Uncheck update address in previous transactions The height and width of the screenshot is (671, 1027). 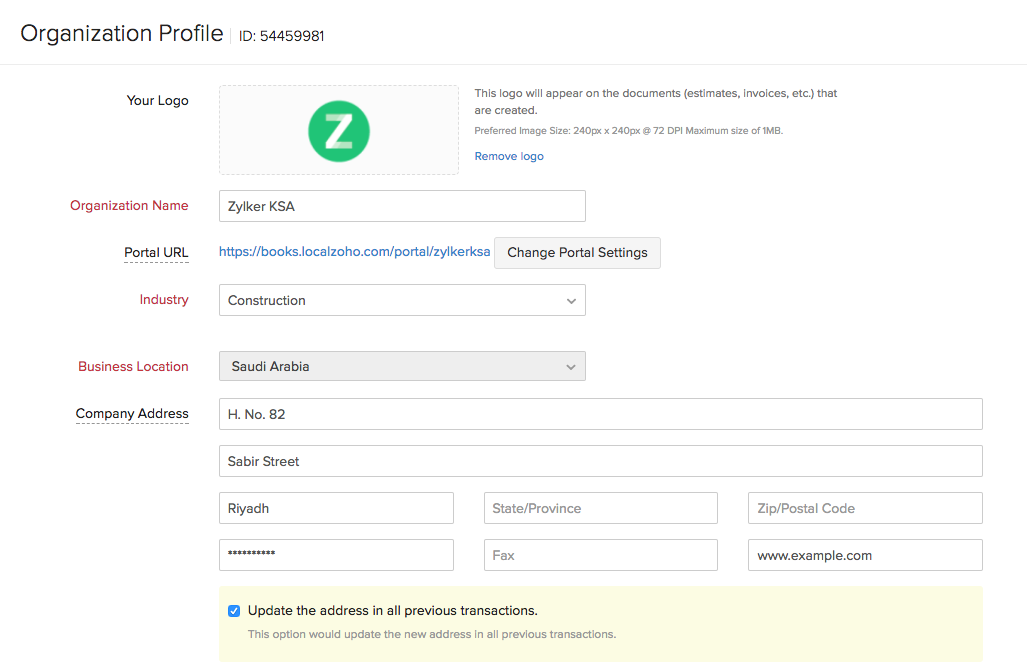234,611
